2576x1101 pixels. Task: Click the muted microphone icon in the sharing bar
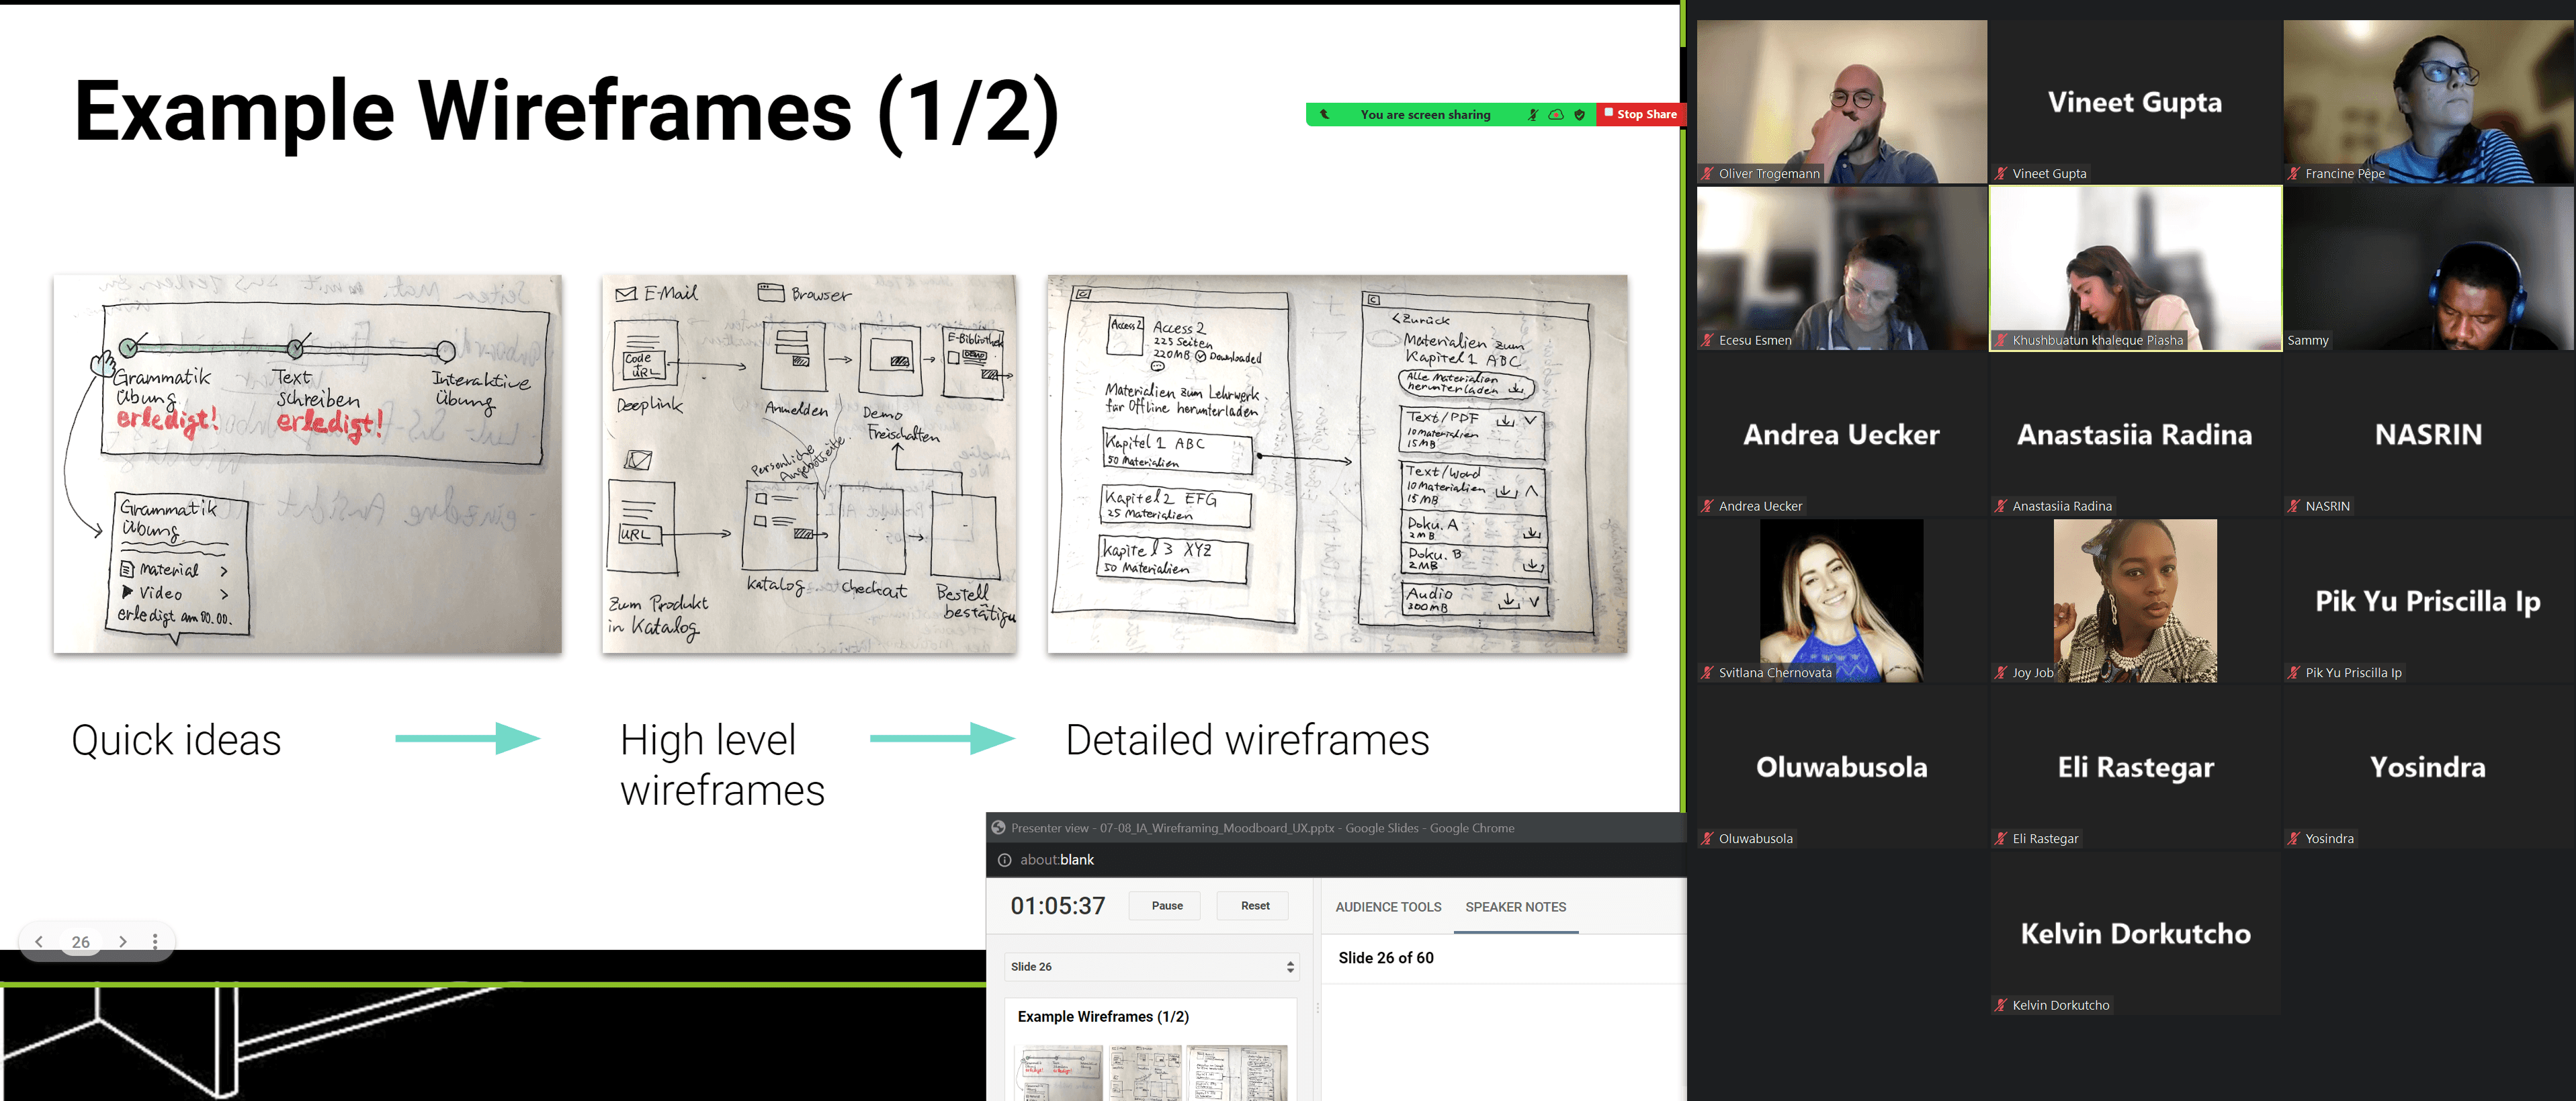coord(1532,115)
